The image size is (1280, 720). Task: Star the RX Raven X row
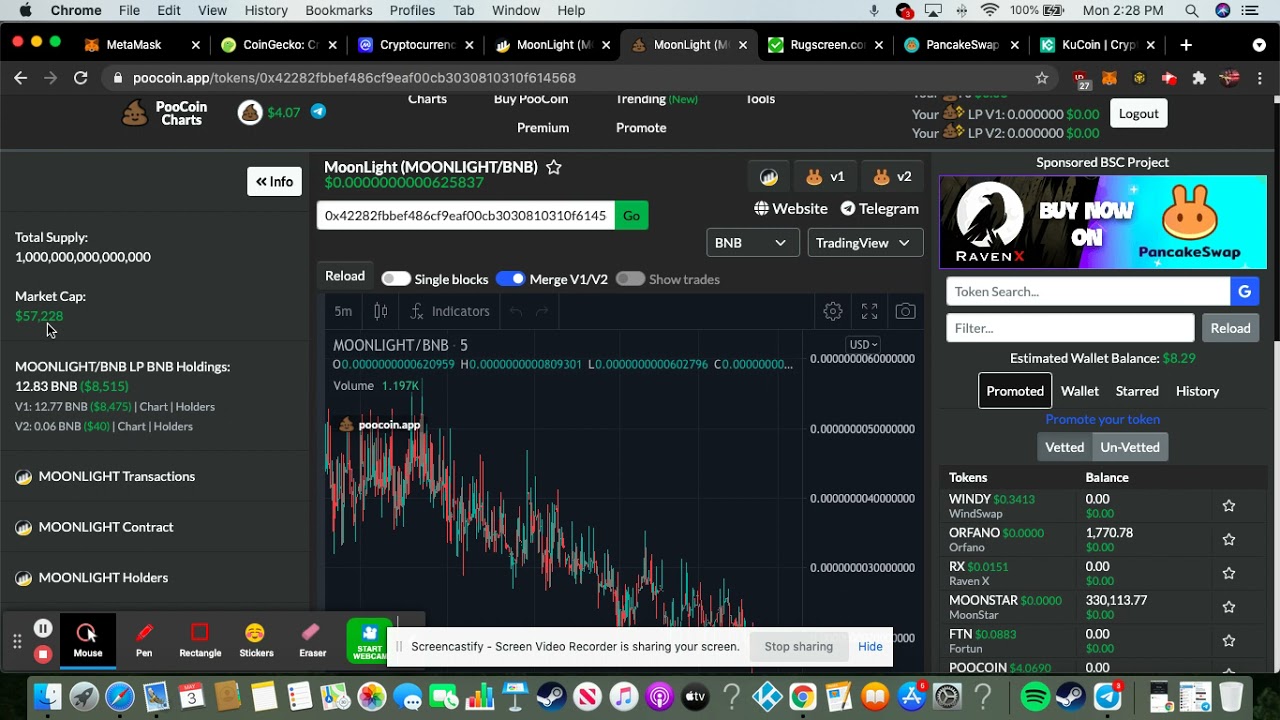click(x=1228, y=574)
